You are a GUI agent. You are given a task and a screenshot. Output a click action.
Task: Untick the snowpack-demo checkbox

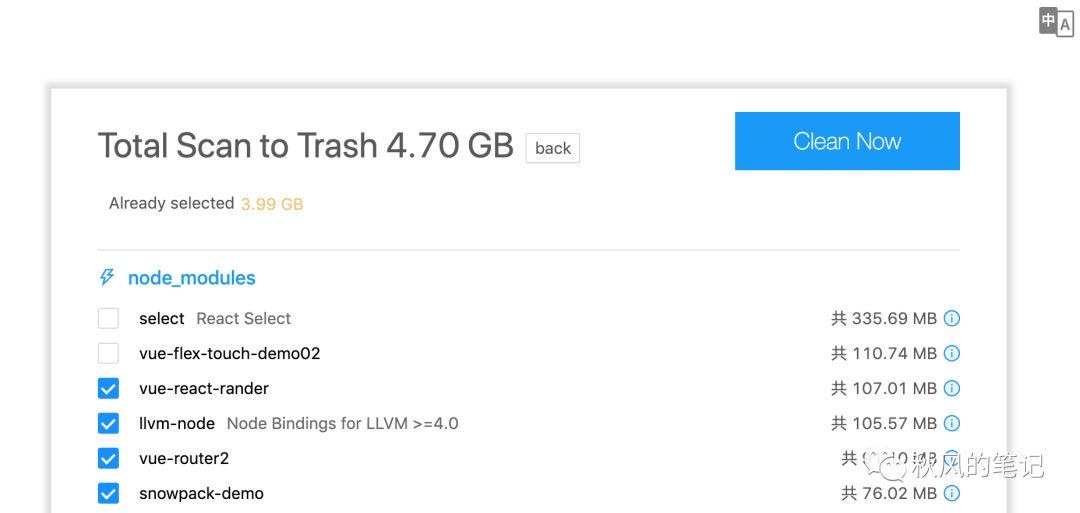108,493
